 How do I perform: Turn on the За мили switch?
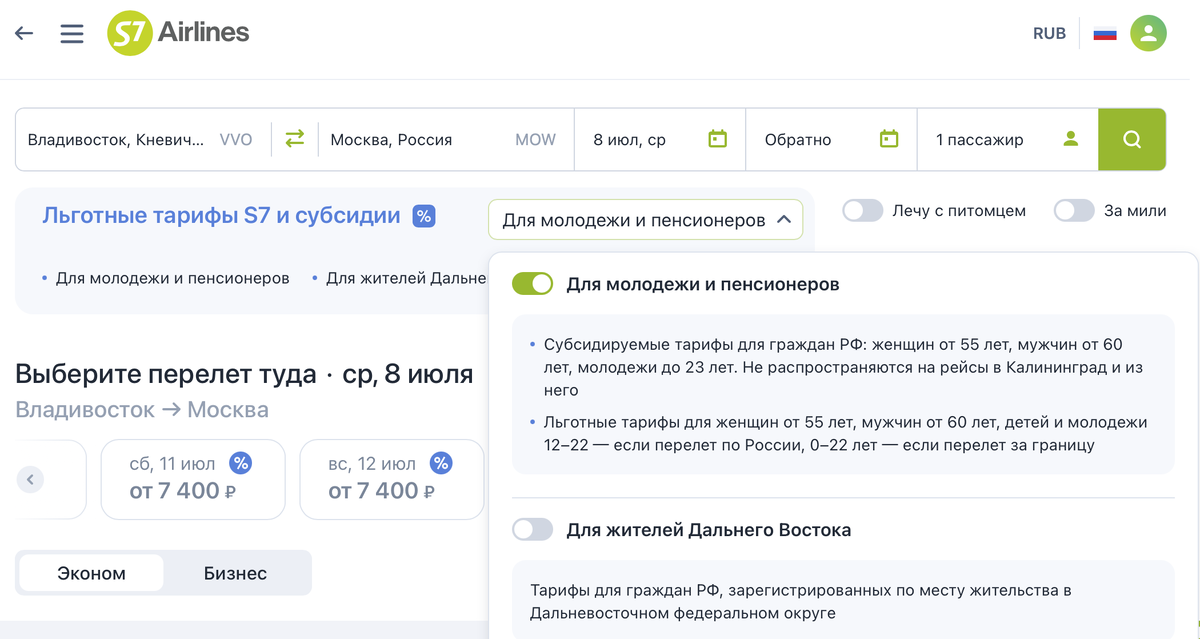[x=1075, y=211]
